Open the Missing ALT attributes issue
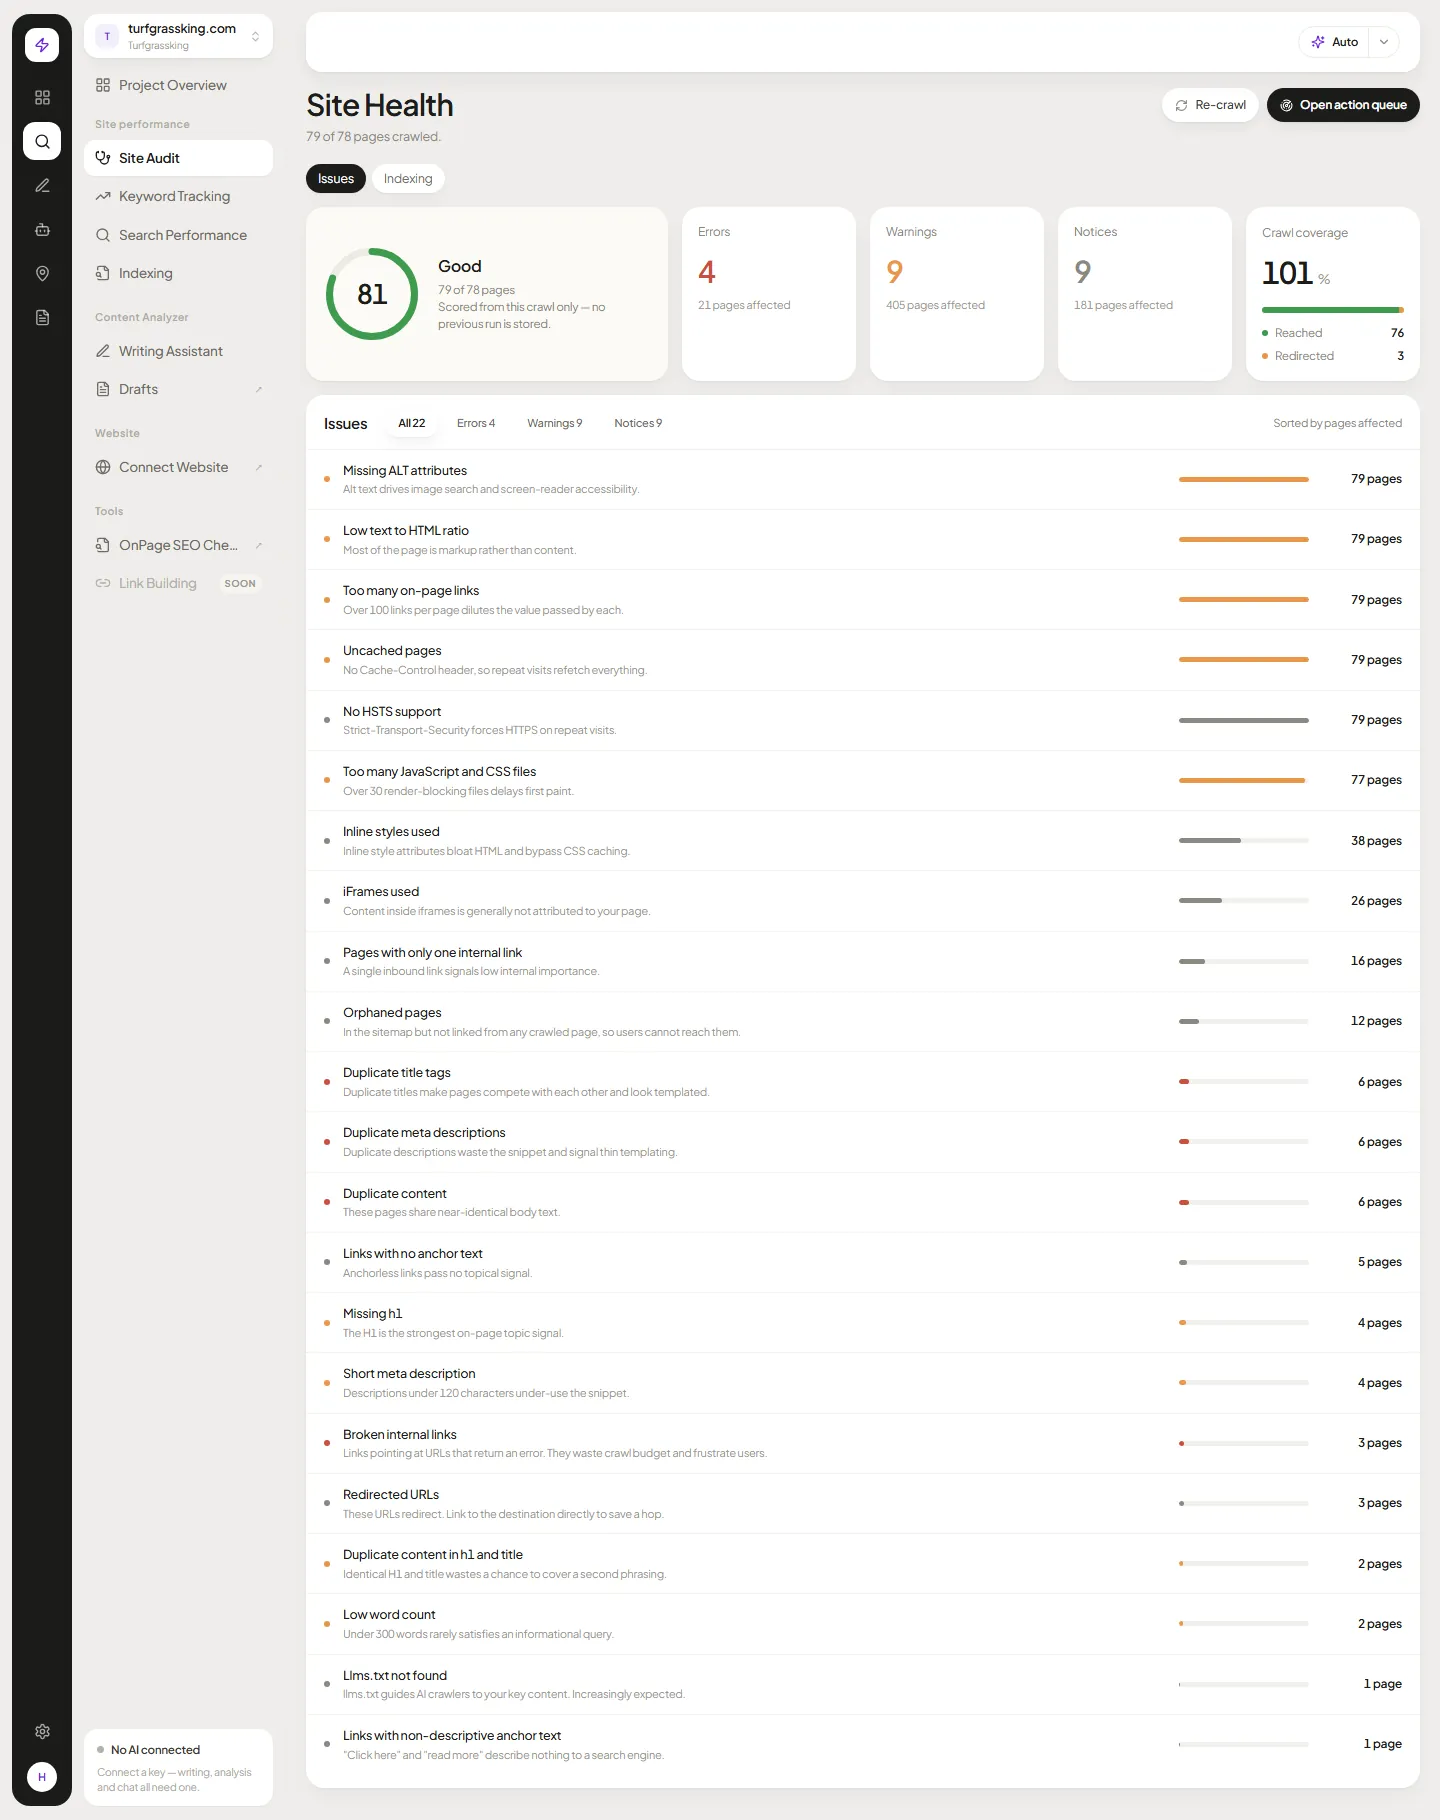 (863, 479)
